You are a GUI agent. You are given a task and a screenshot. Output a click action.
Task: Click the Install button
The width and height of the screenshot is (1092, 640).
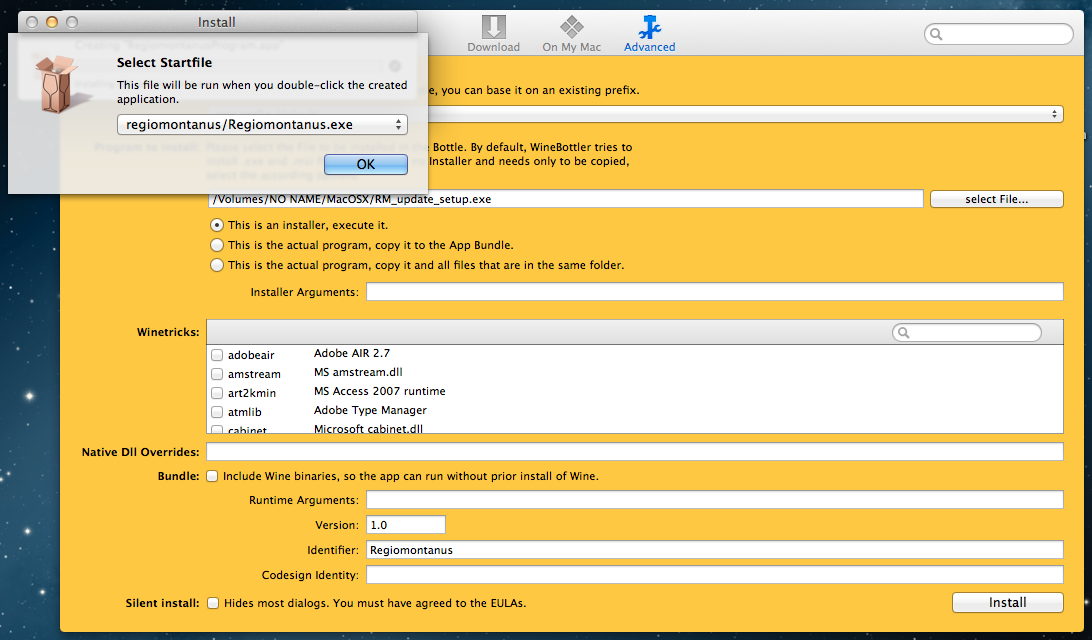coord(1008,602)
